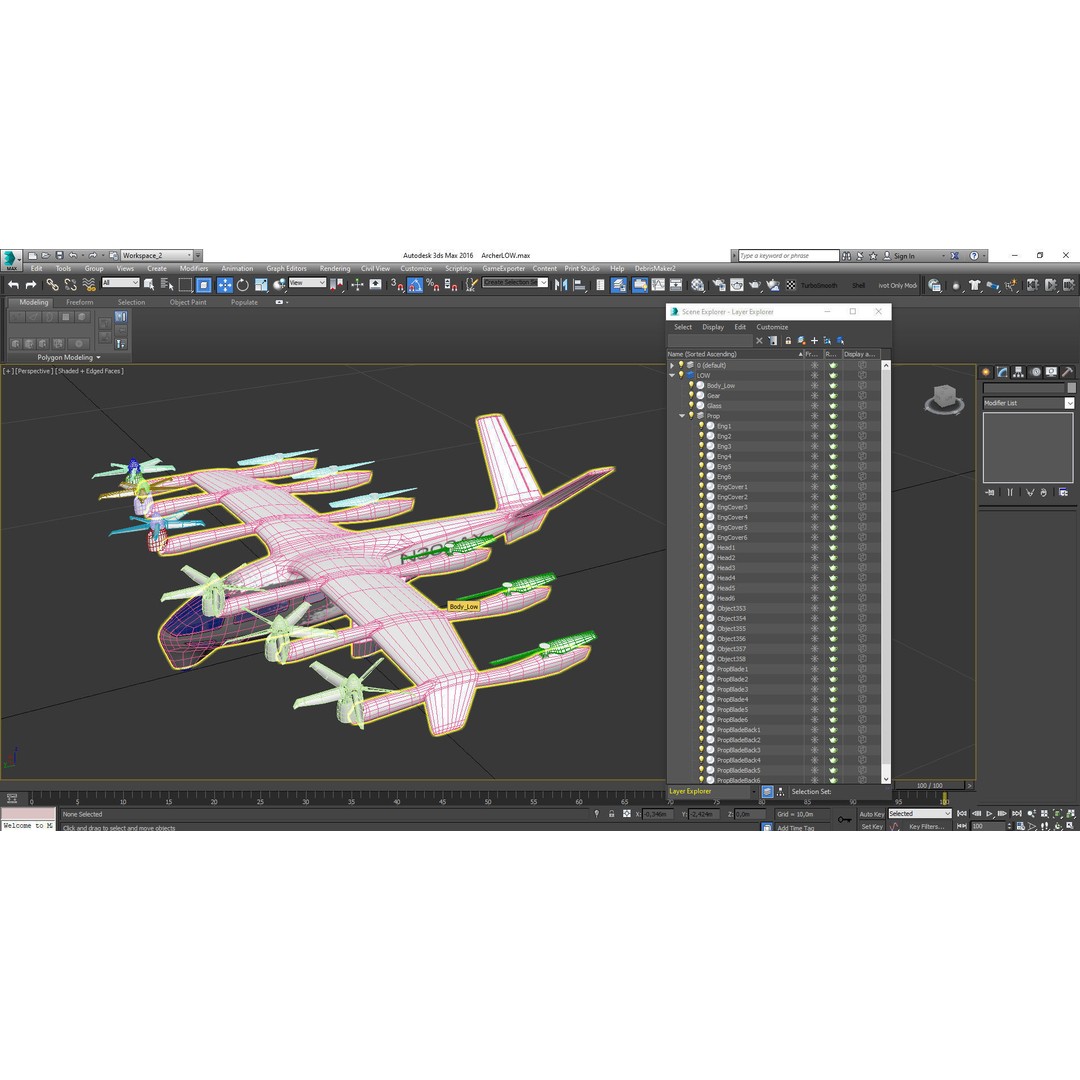Collapse the LOW layer
1080x1080 pixels.
point(672,375)
